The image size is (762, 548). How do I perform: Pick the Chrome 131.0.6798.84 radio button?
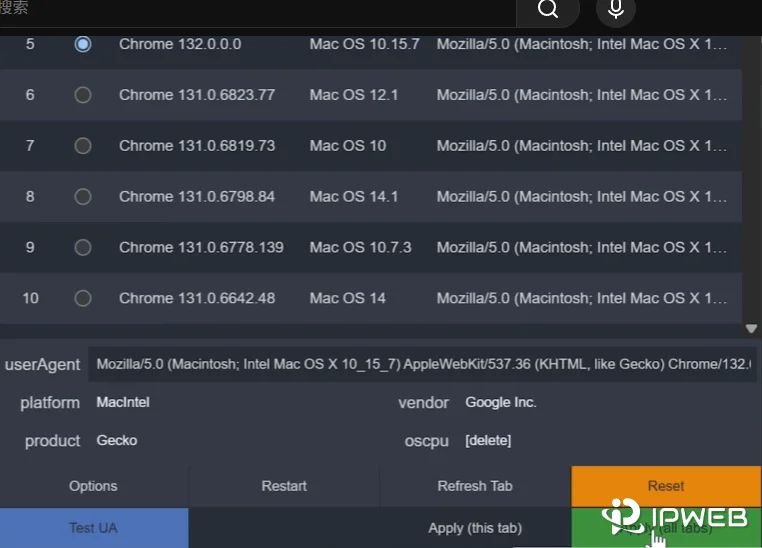tap(83, 197)
